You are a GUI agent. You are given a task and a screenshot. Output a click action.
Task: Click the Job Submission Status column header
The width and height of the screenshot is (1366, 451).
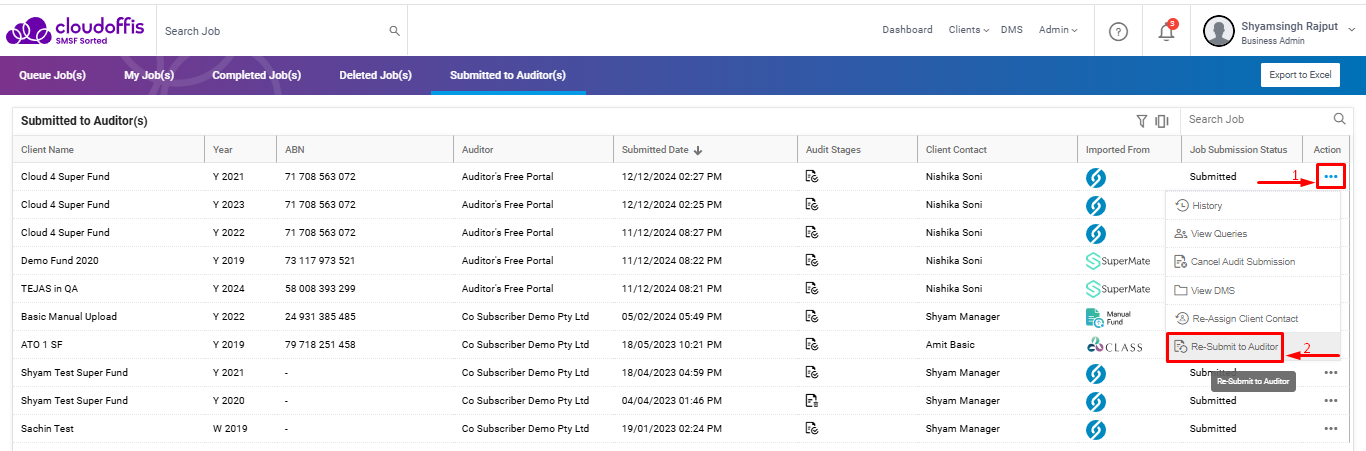1238,150
